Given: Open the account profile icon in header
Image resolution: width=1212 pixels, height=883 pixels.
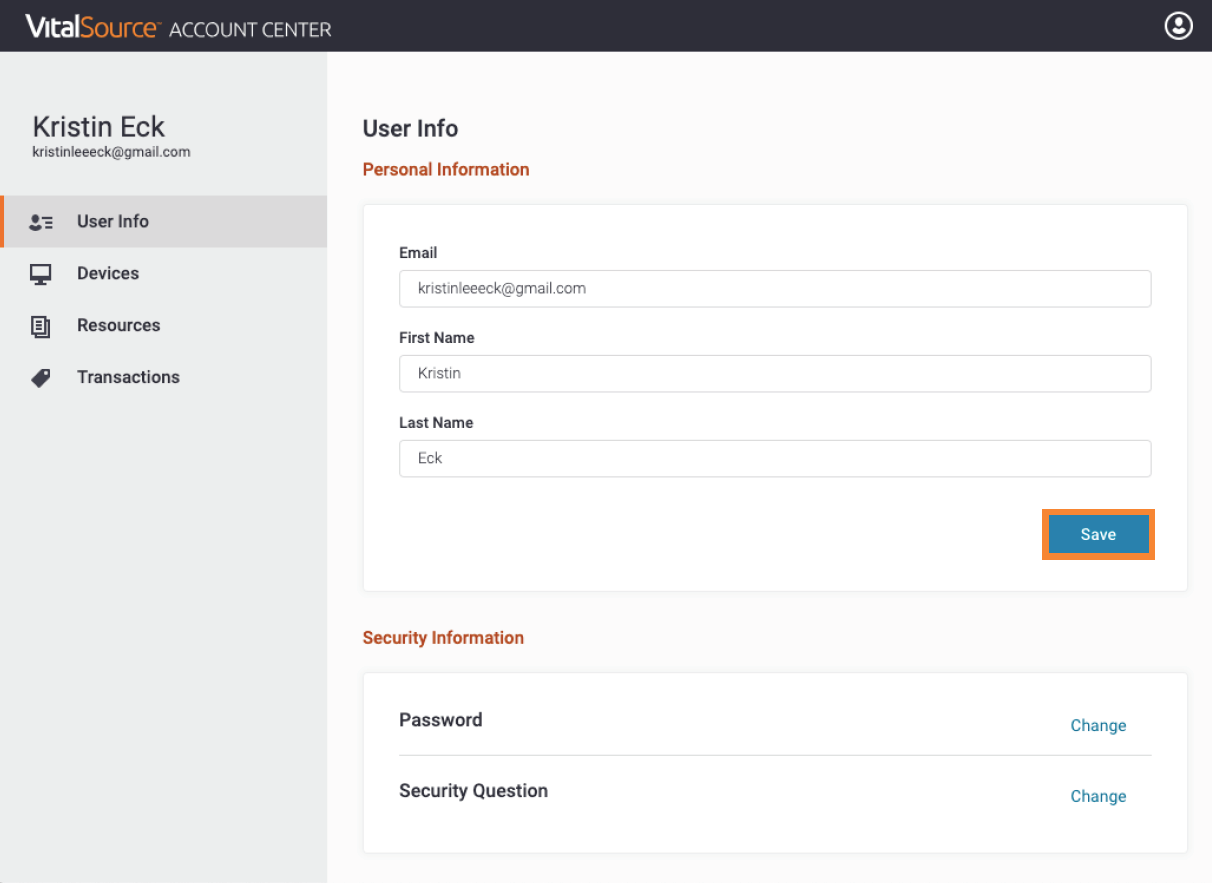Looking at the screenshot, I should (1179, 26).
